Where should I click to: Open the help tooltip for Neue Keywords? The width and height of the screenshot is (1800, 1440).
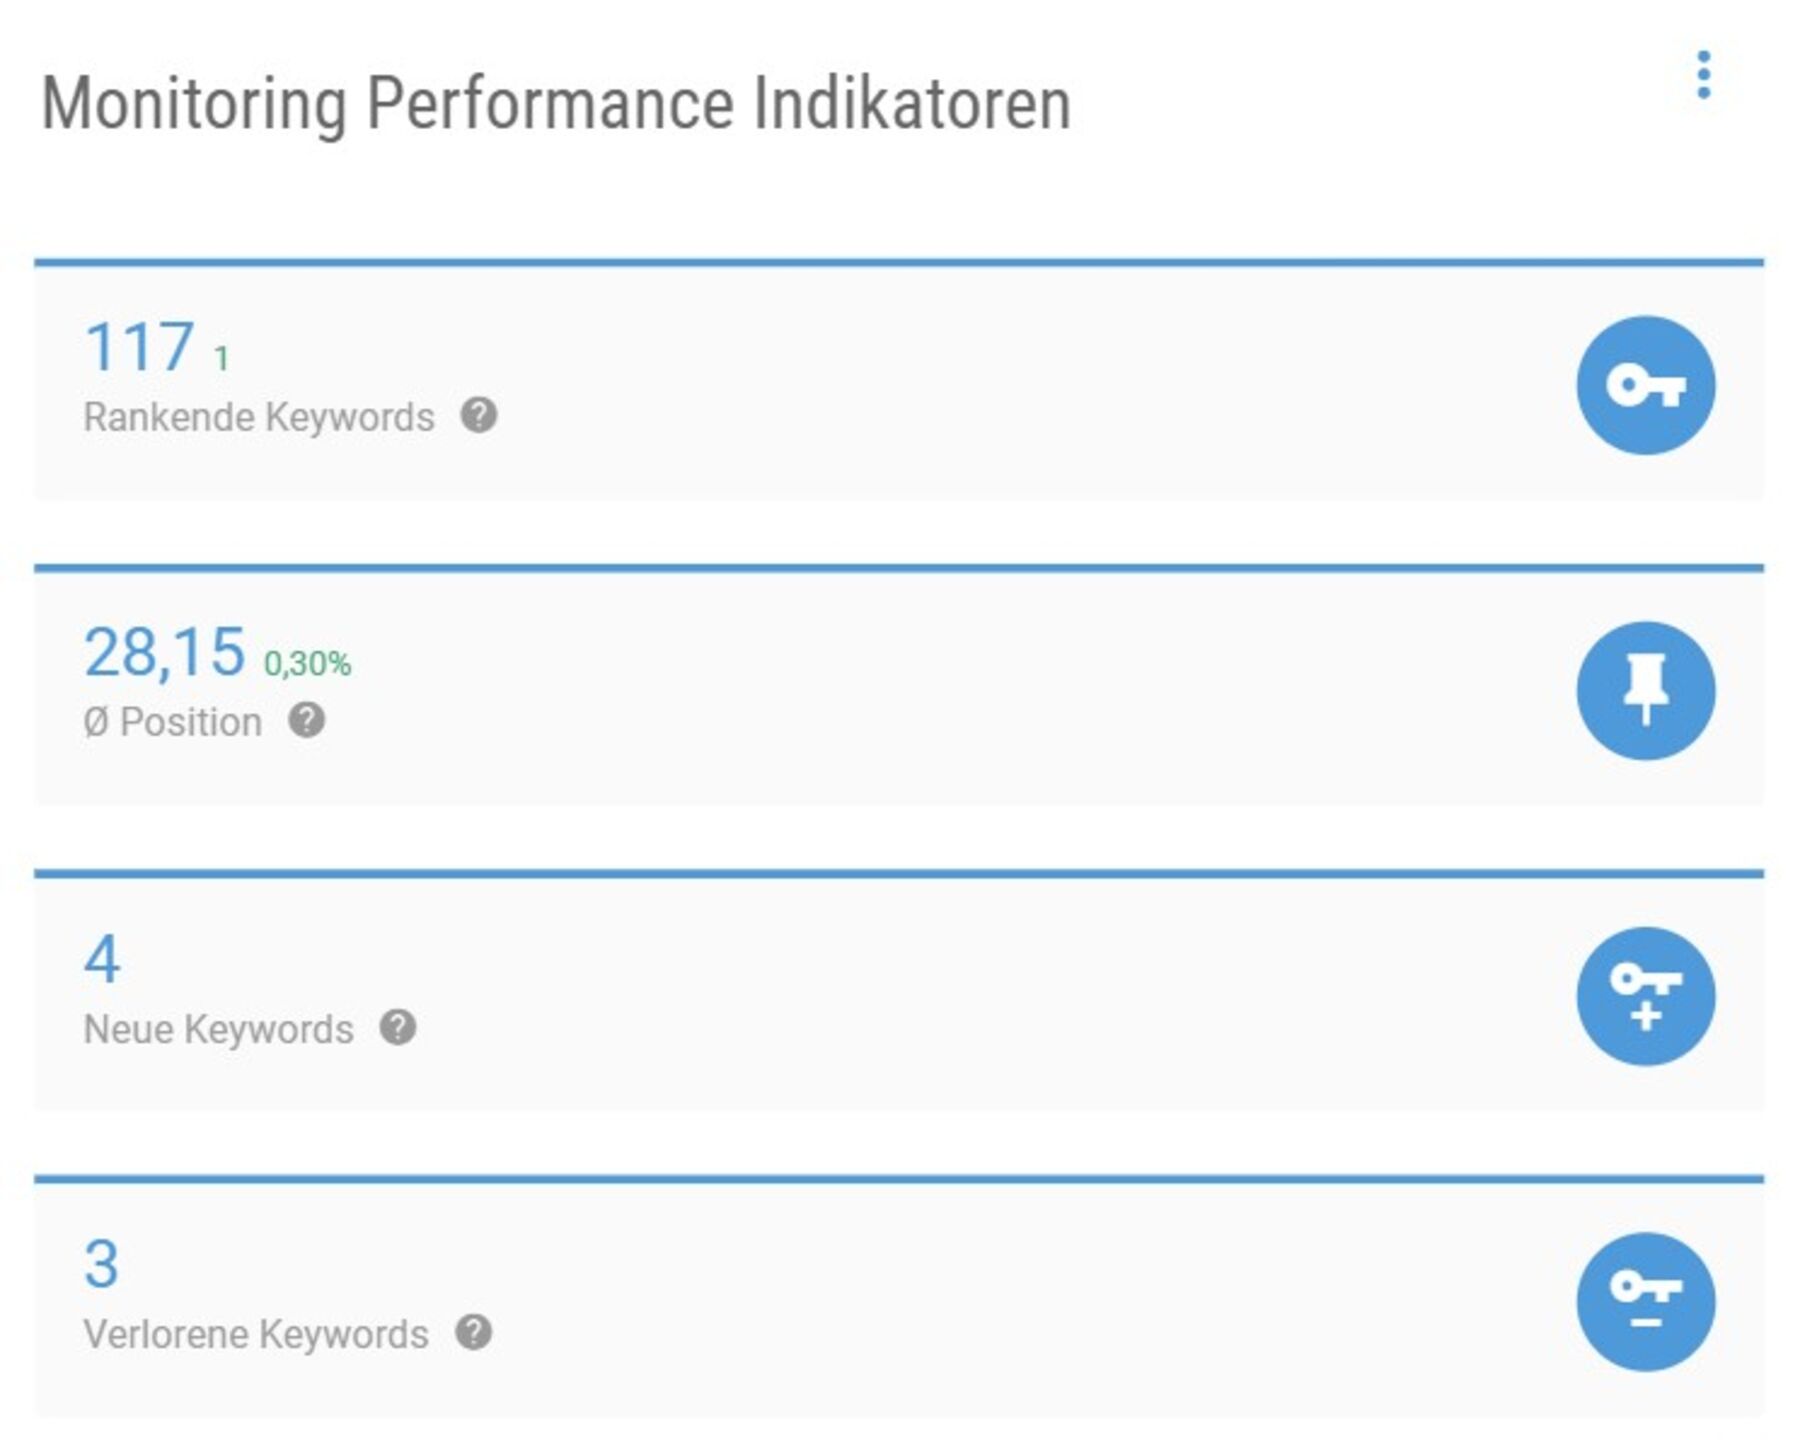point(398,1028)
